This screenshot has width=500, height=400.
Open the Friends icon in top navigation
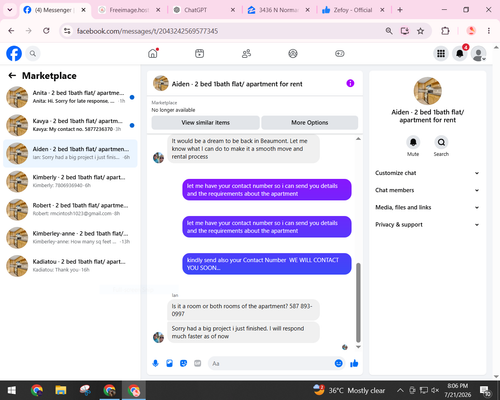pyautogui.click(x=246, y=53)
